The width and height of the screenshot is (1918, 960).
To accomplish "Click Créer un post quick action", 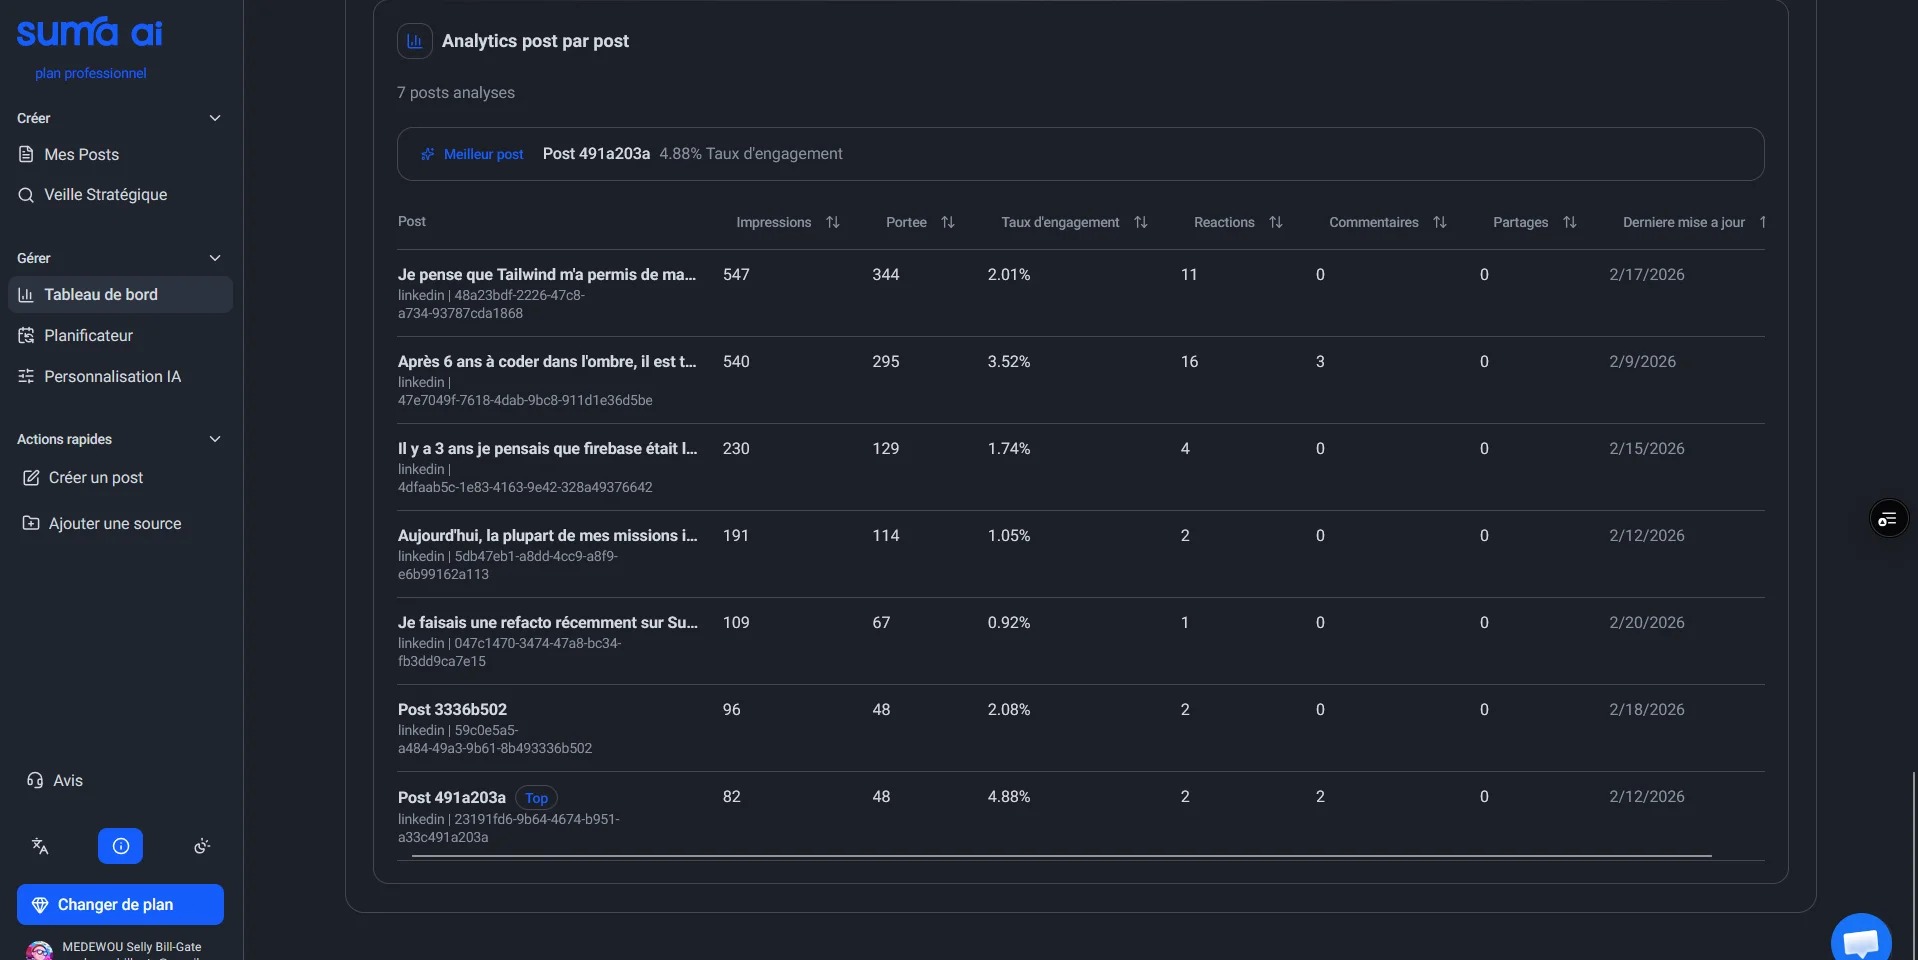I will 95,478.
